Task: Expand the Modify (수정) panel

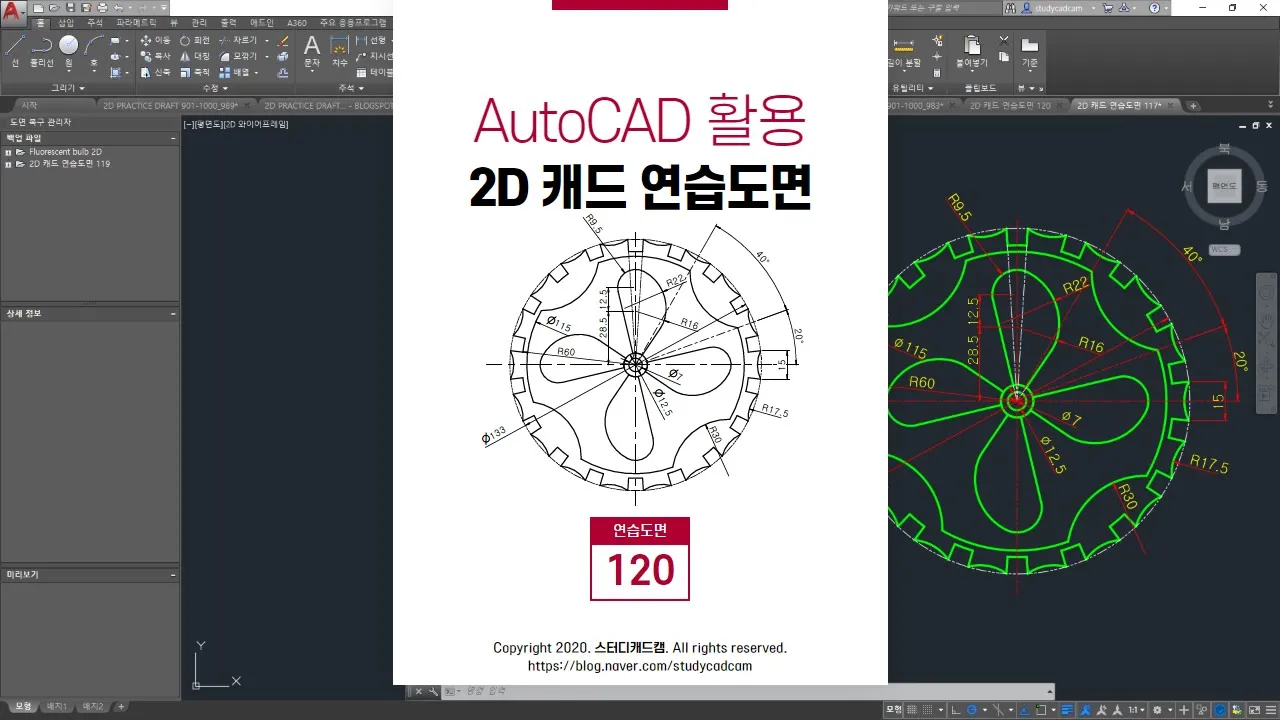Action: click(216, 88)
